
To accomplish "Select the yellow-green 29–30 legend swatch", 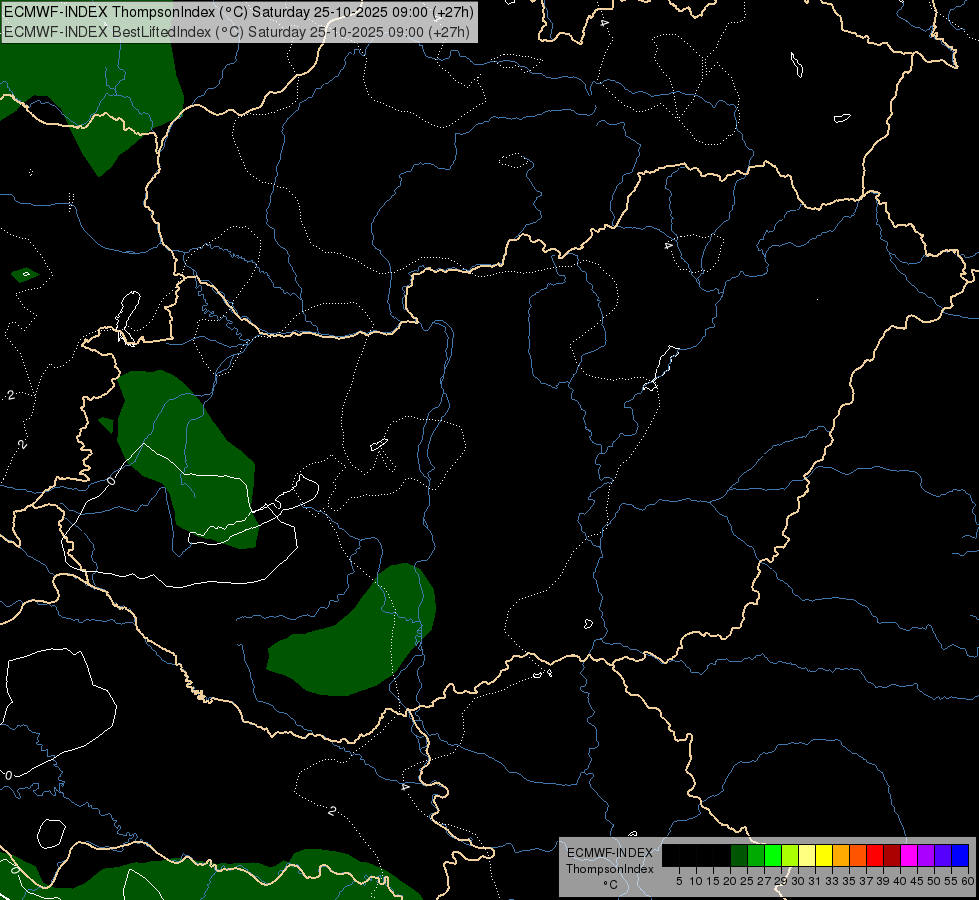I will coord(790,855).
